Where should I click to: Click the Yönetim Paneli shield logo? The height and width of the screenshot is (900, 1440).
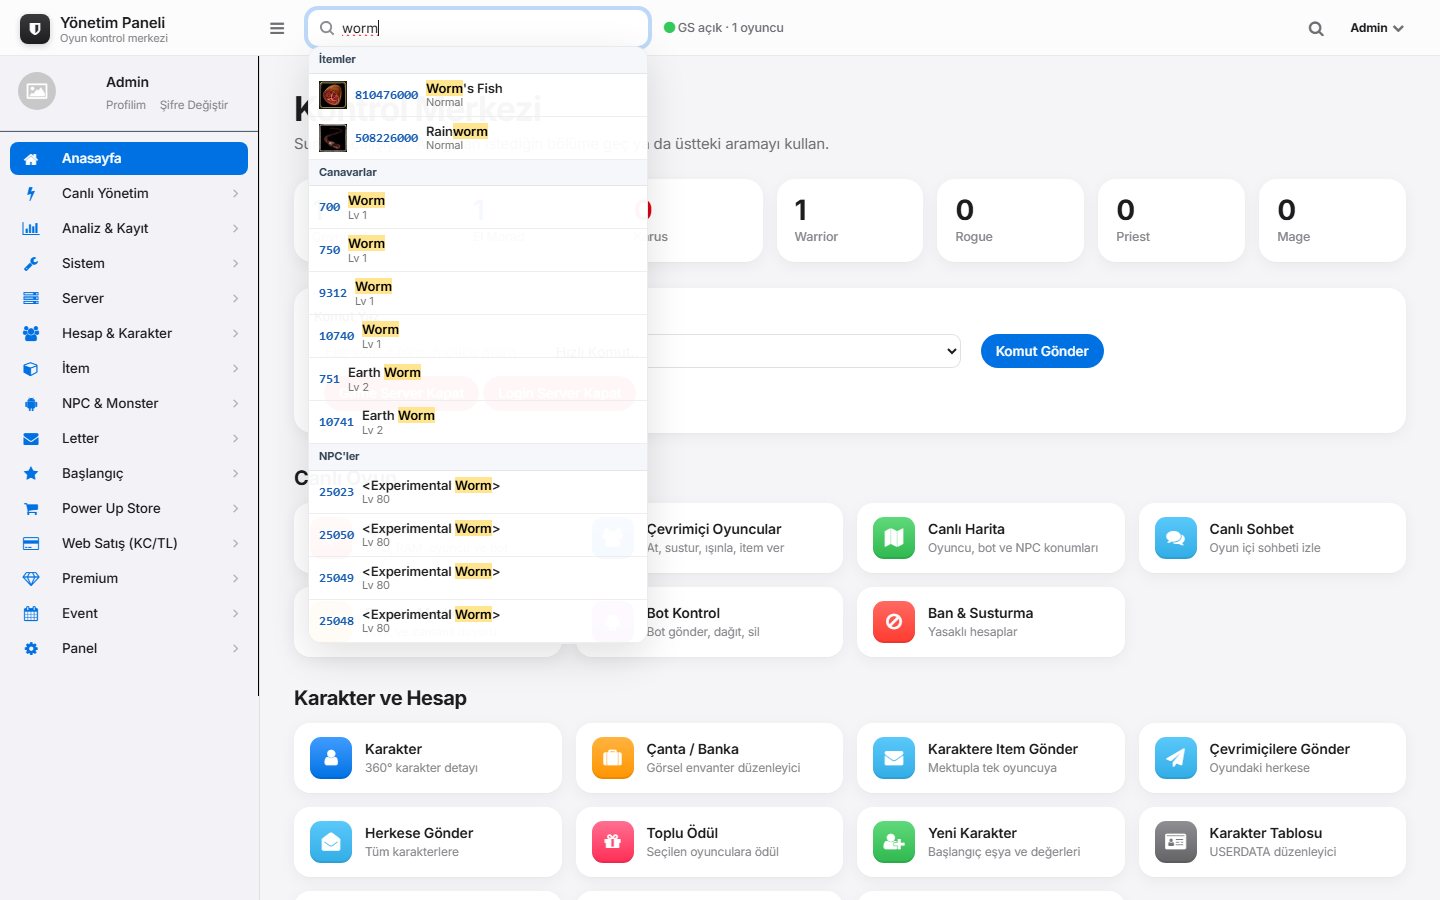[35, 29]
